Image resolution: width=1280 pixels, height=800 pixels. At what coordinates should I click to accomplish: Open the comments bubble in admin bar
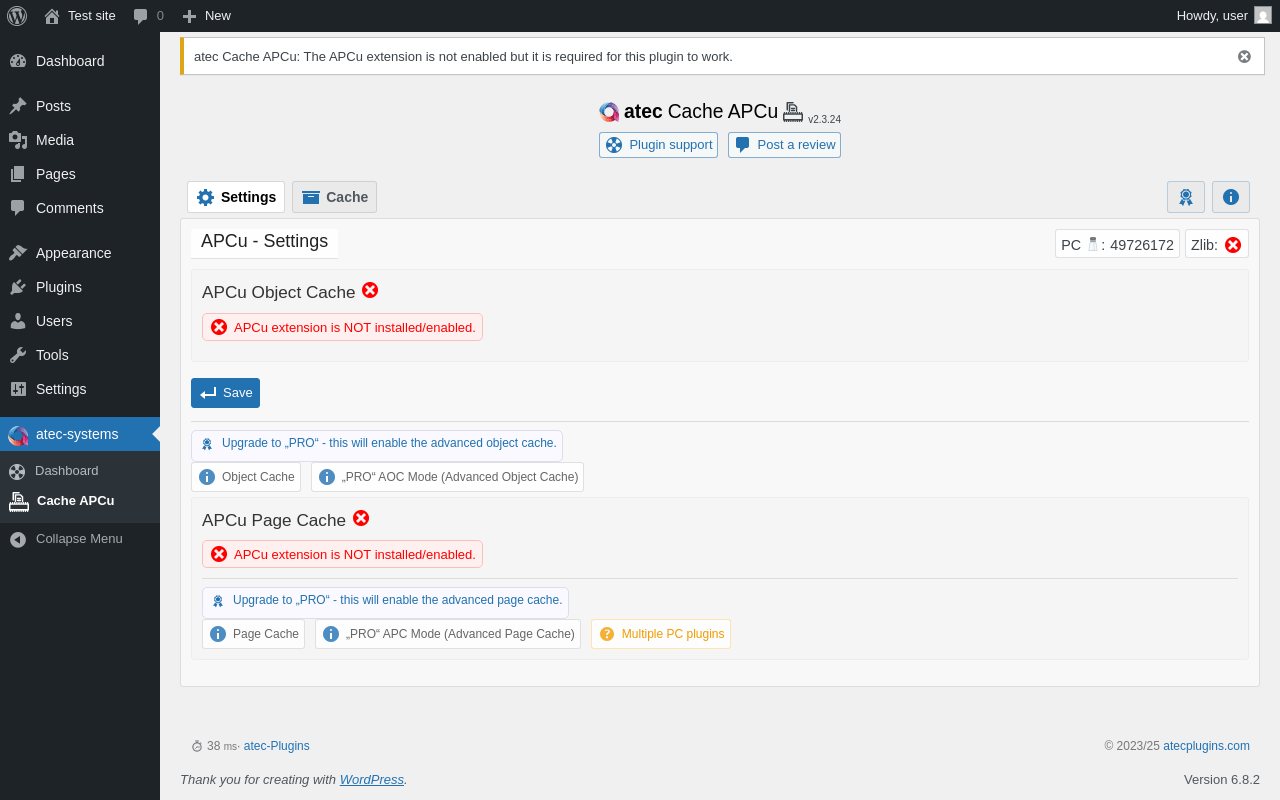pos(148,16)
